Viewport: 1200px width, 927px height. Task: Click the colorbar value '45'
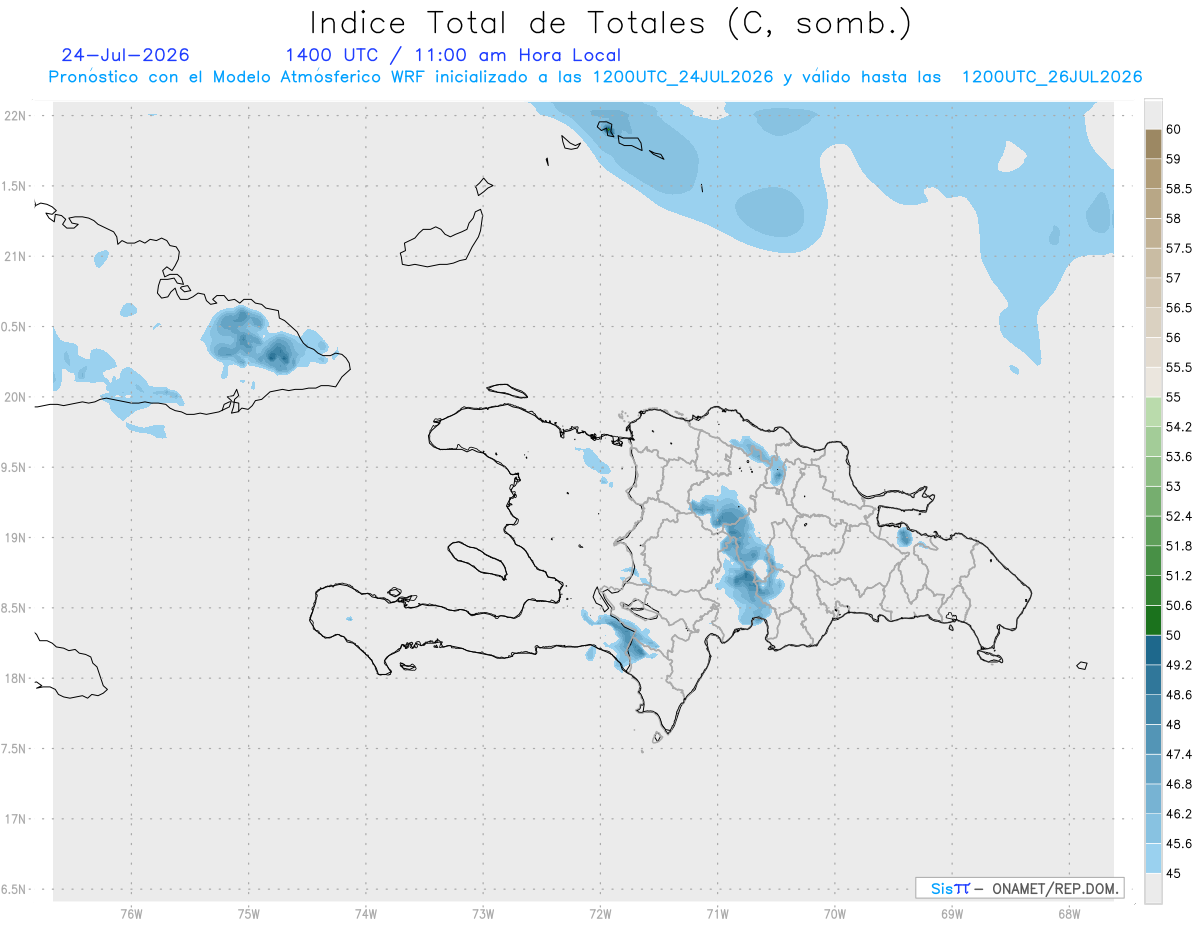click(x=1174, y=873)
